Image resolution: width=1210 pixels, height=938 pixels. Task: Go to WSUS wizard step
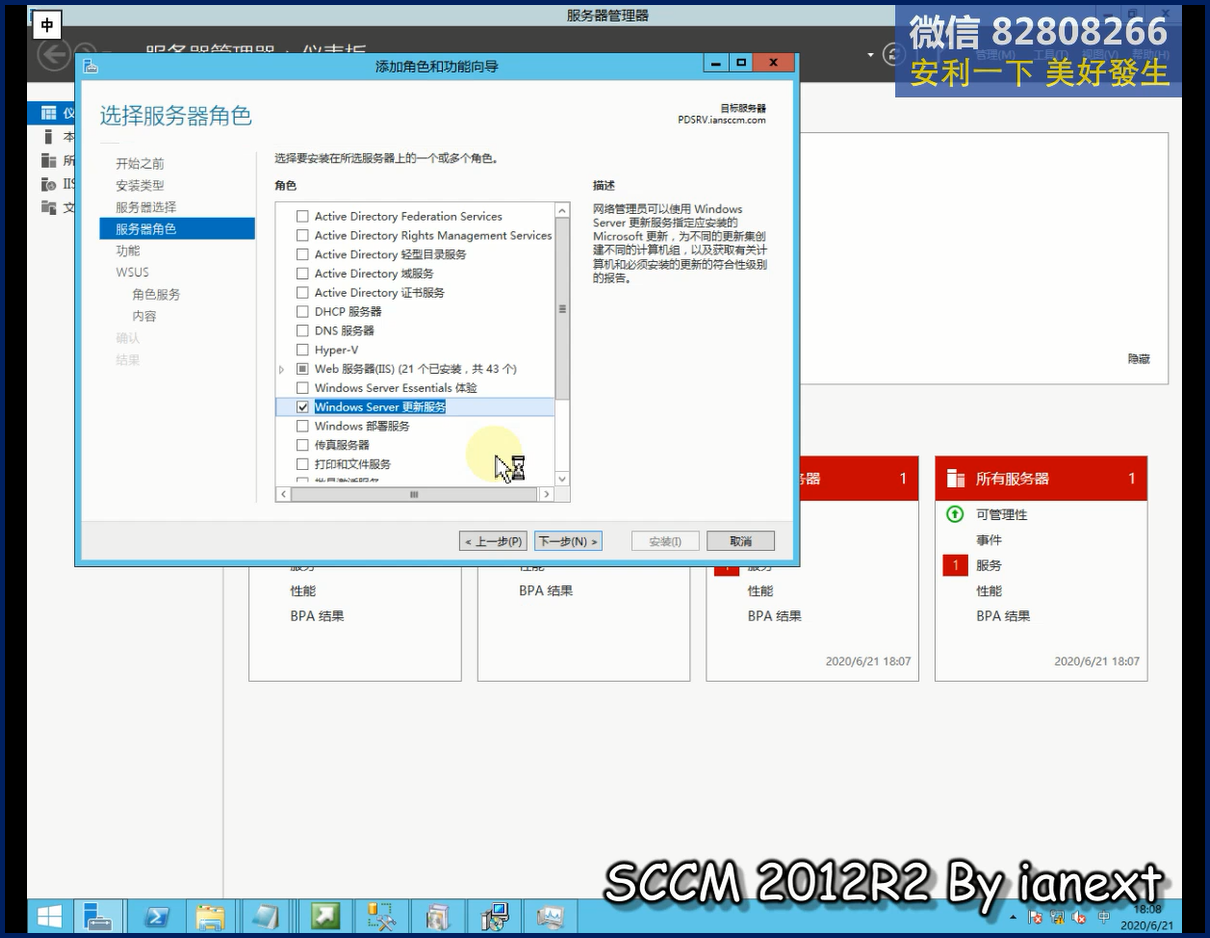132,272
